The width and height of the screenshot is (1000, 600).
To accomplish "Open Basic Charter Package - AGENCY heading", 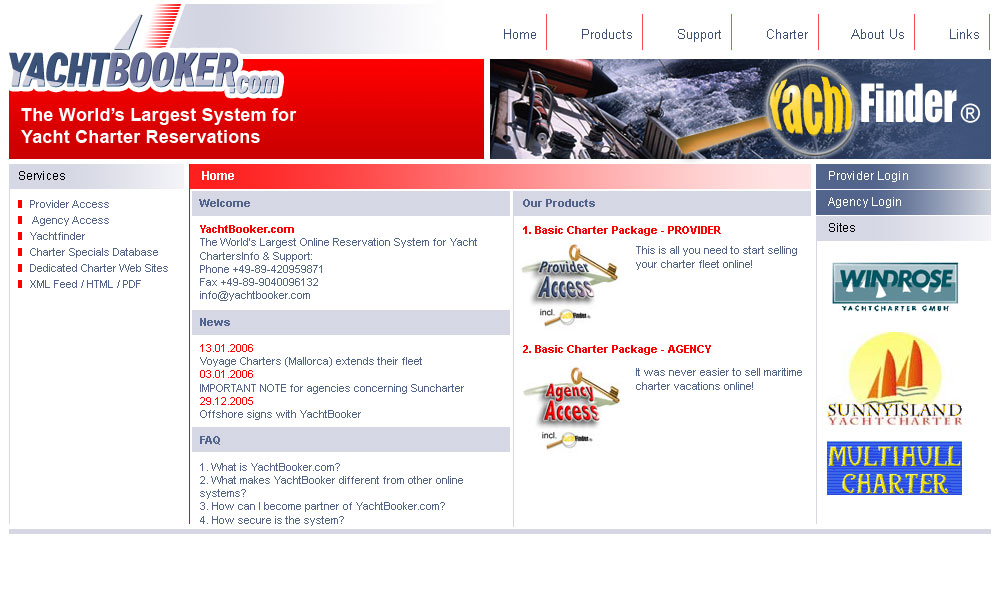I will [617, 349].
